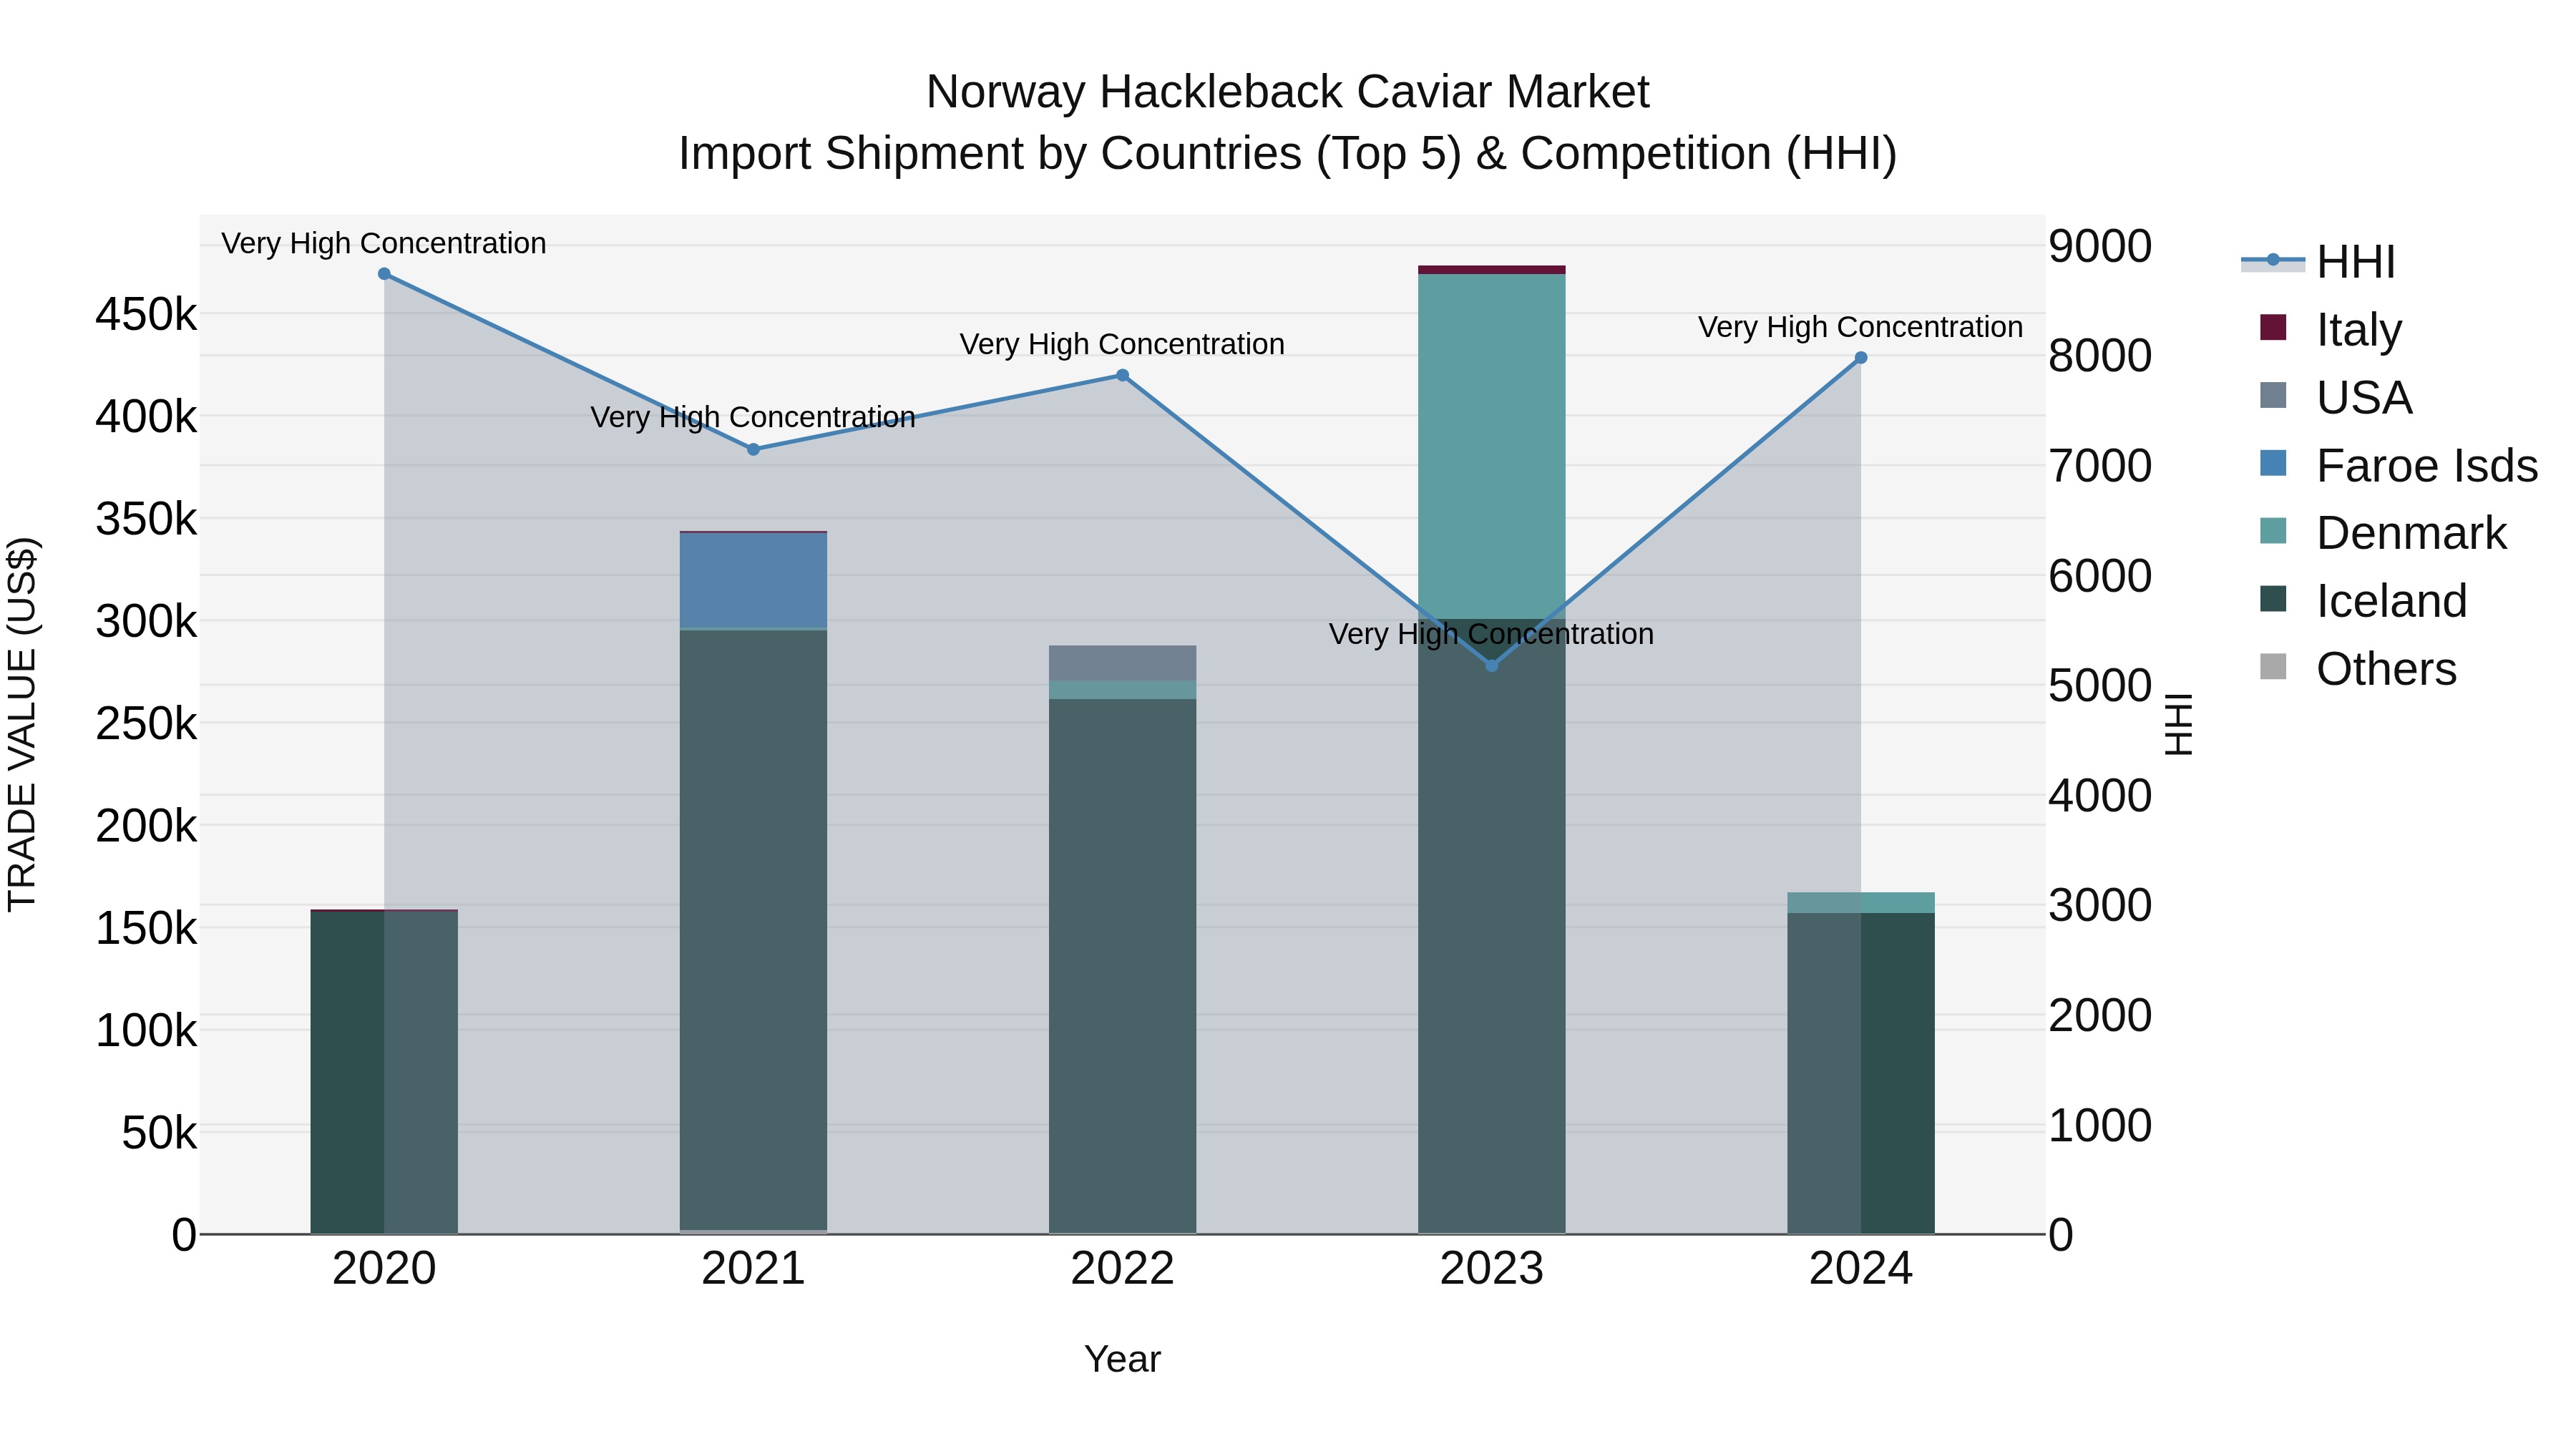Click the 'Very High Concentration' label above 2024
This screenshot has height=1449, width=2576.
[x=1861, y=327]
